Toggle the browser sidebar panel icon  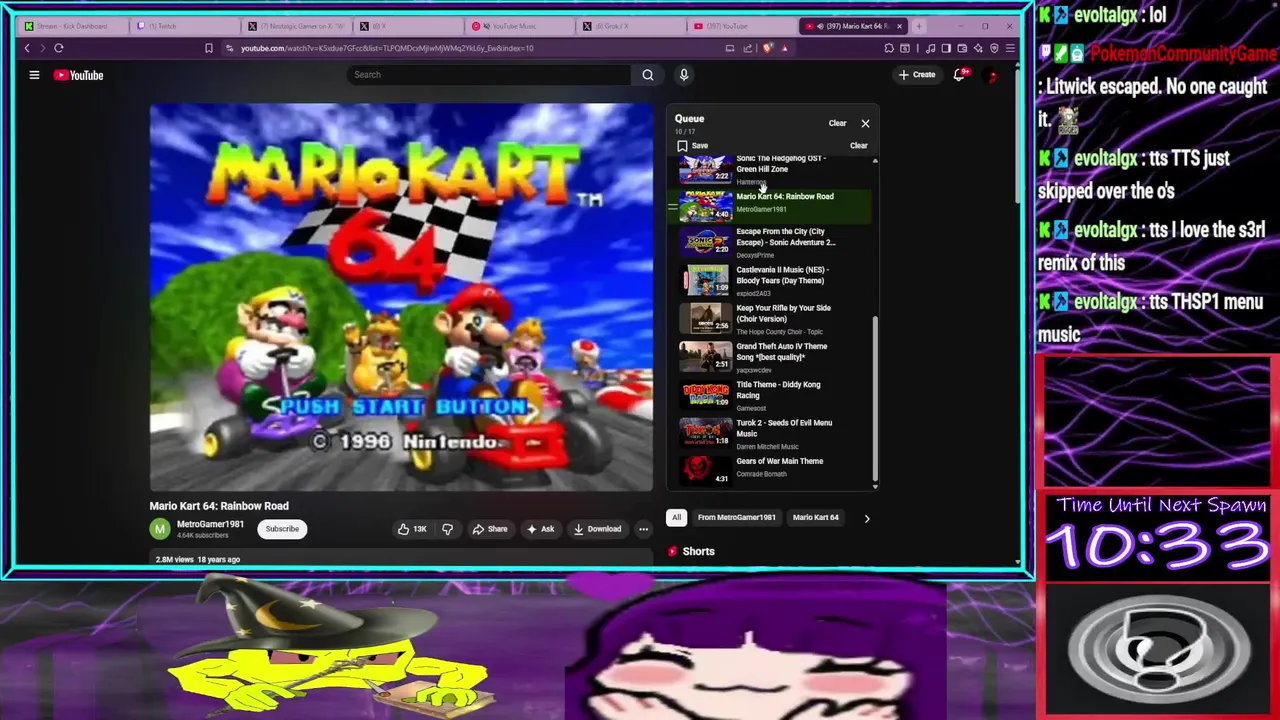pos(946,48)
